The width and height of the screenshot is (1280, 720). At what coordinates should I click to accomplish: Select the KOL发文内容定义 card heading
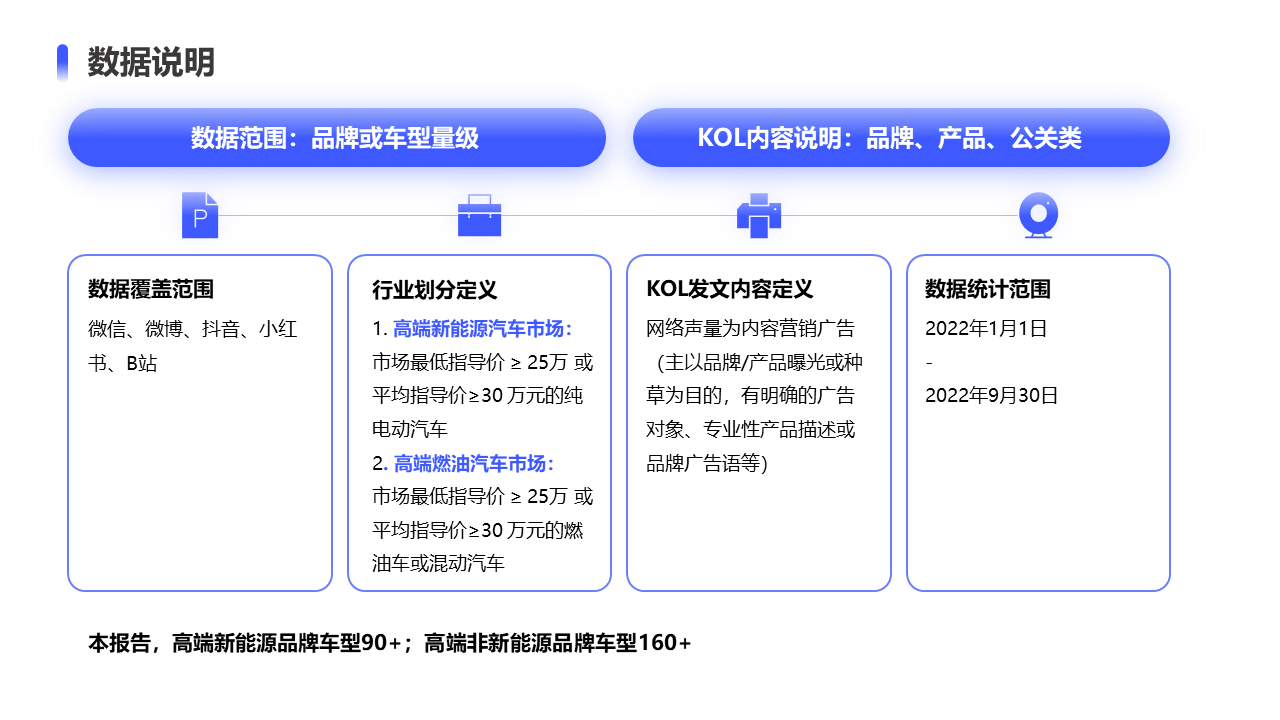pyautogui.click(x=730, y=290)
